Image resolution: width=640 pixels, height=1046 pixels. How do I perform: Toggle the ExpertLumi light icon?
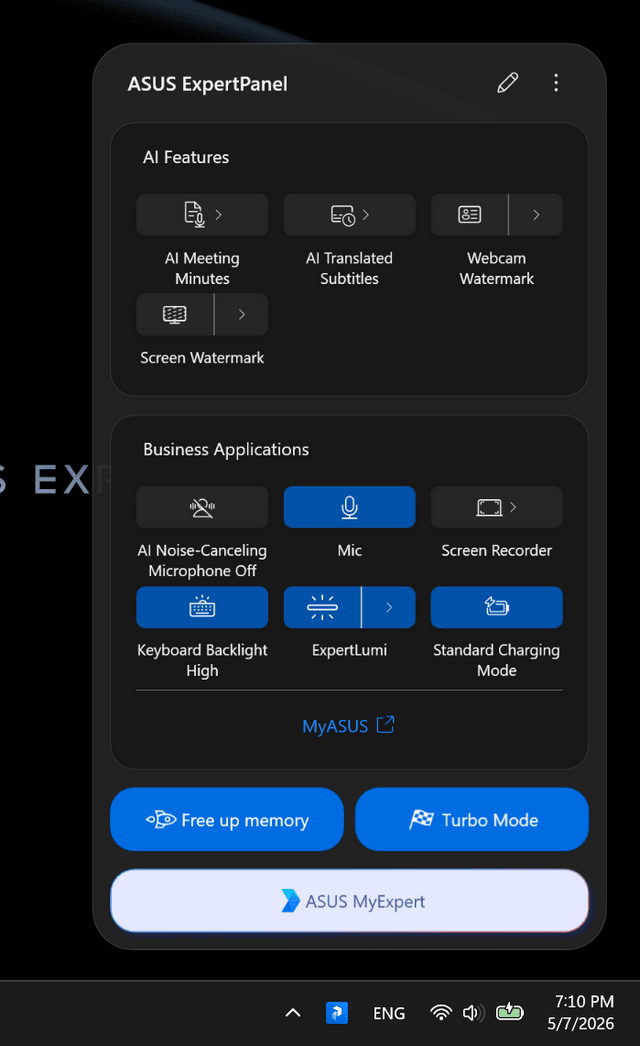click(322, 607)
